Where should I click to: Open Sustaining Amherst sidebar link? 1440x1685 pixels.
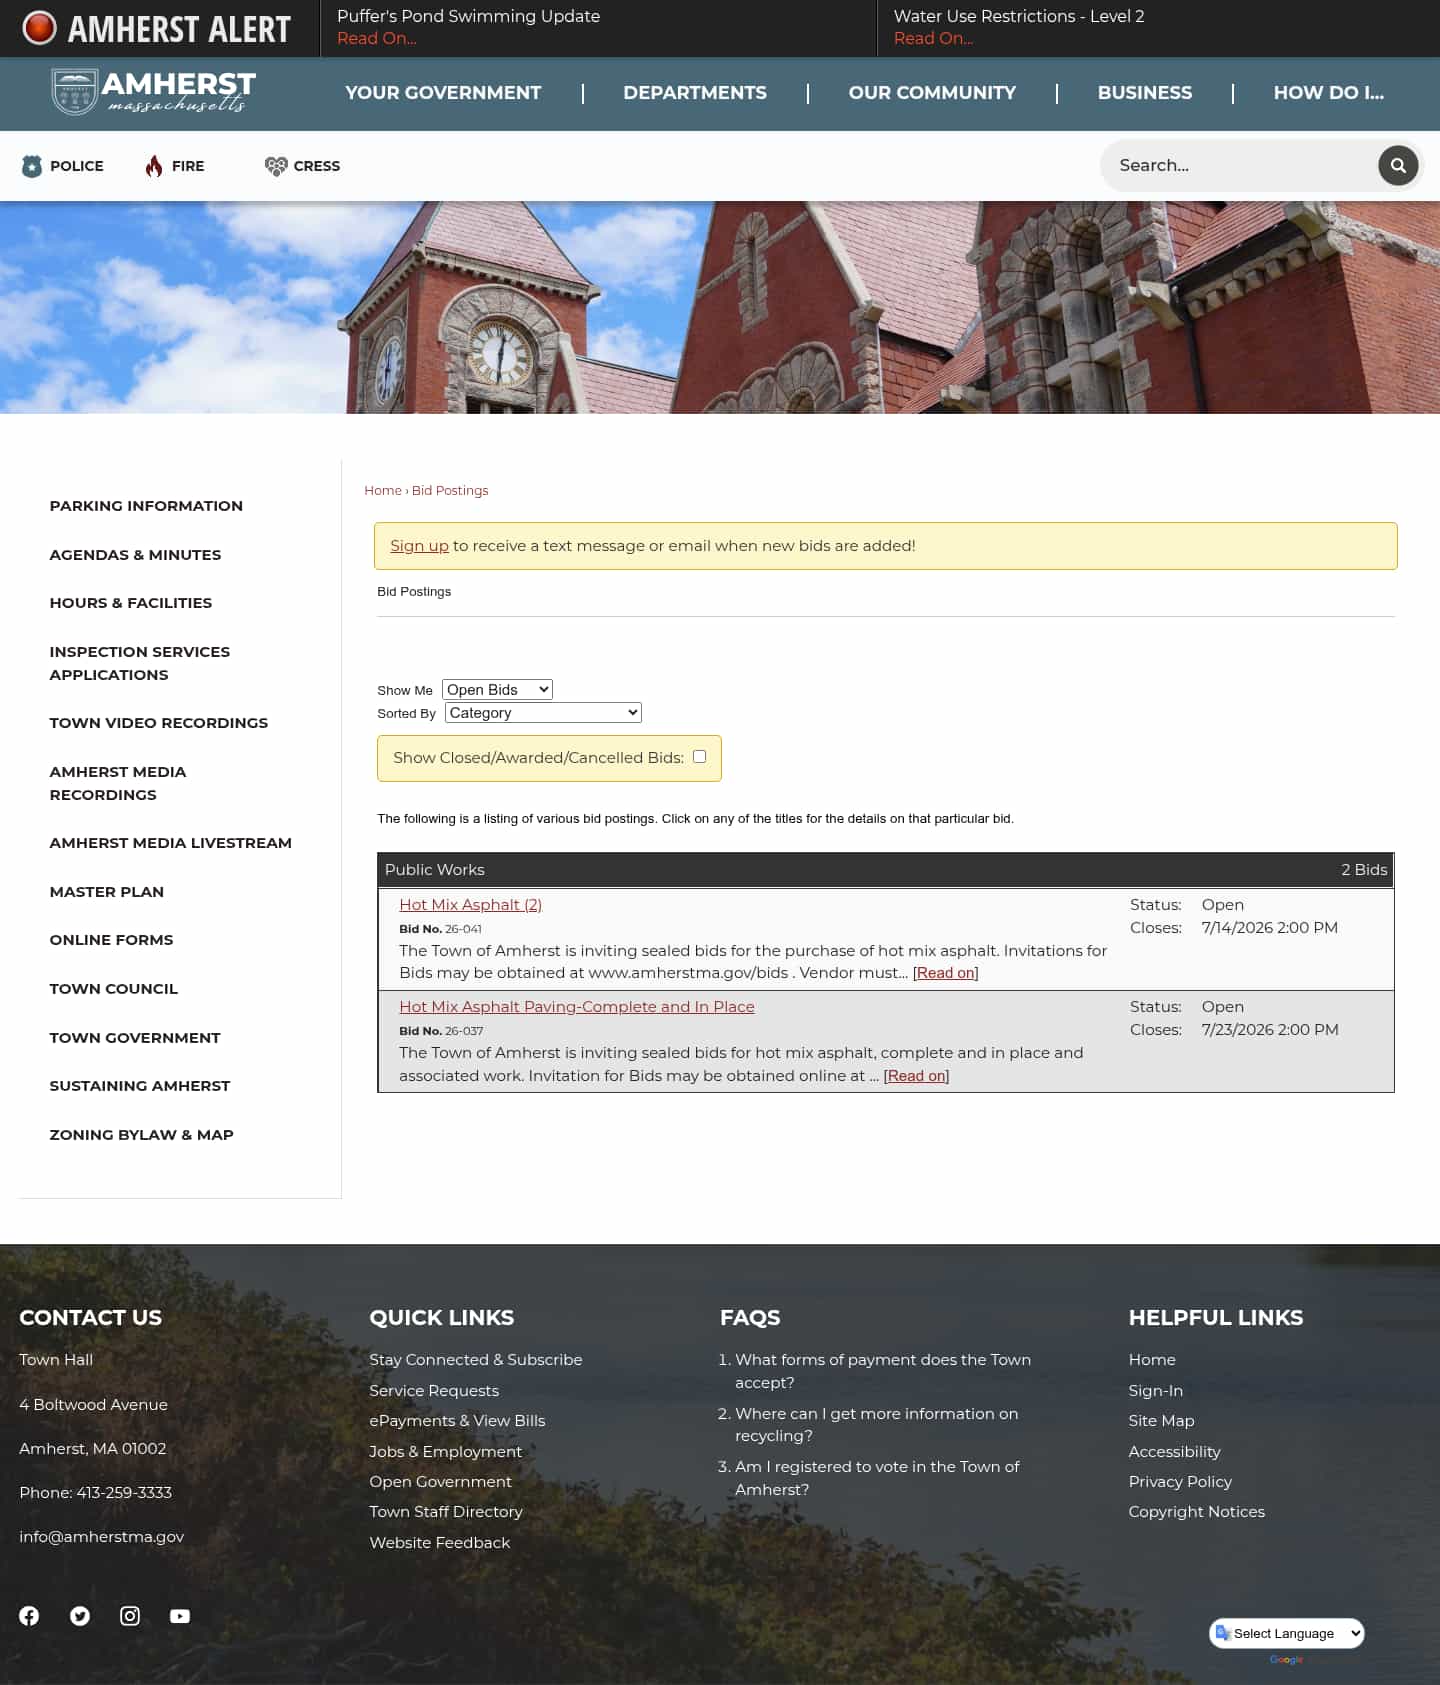[x=140, y=1086]
